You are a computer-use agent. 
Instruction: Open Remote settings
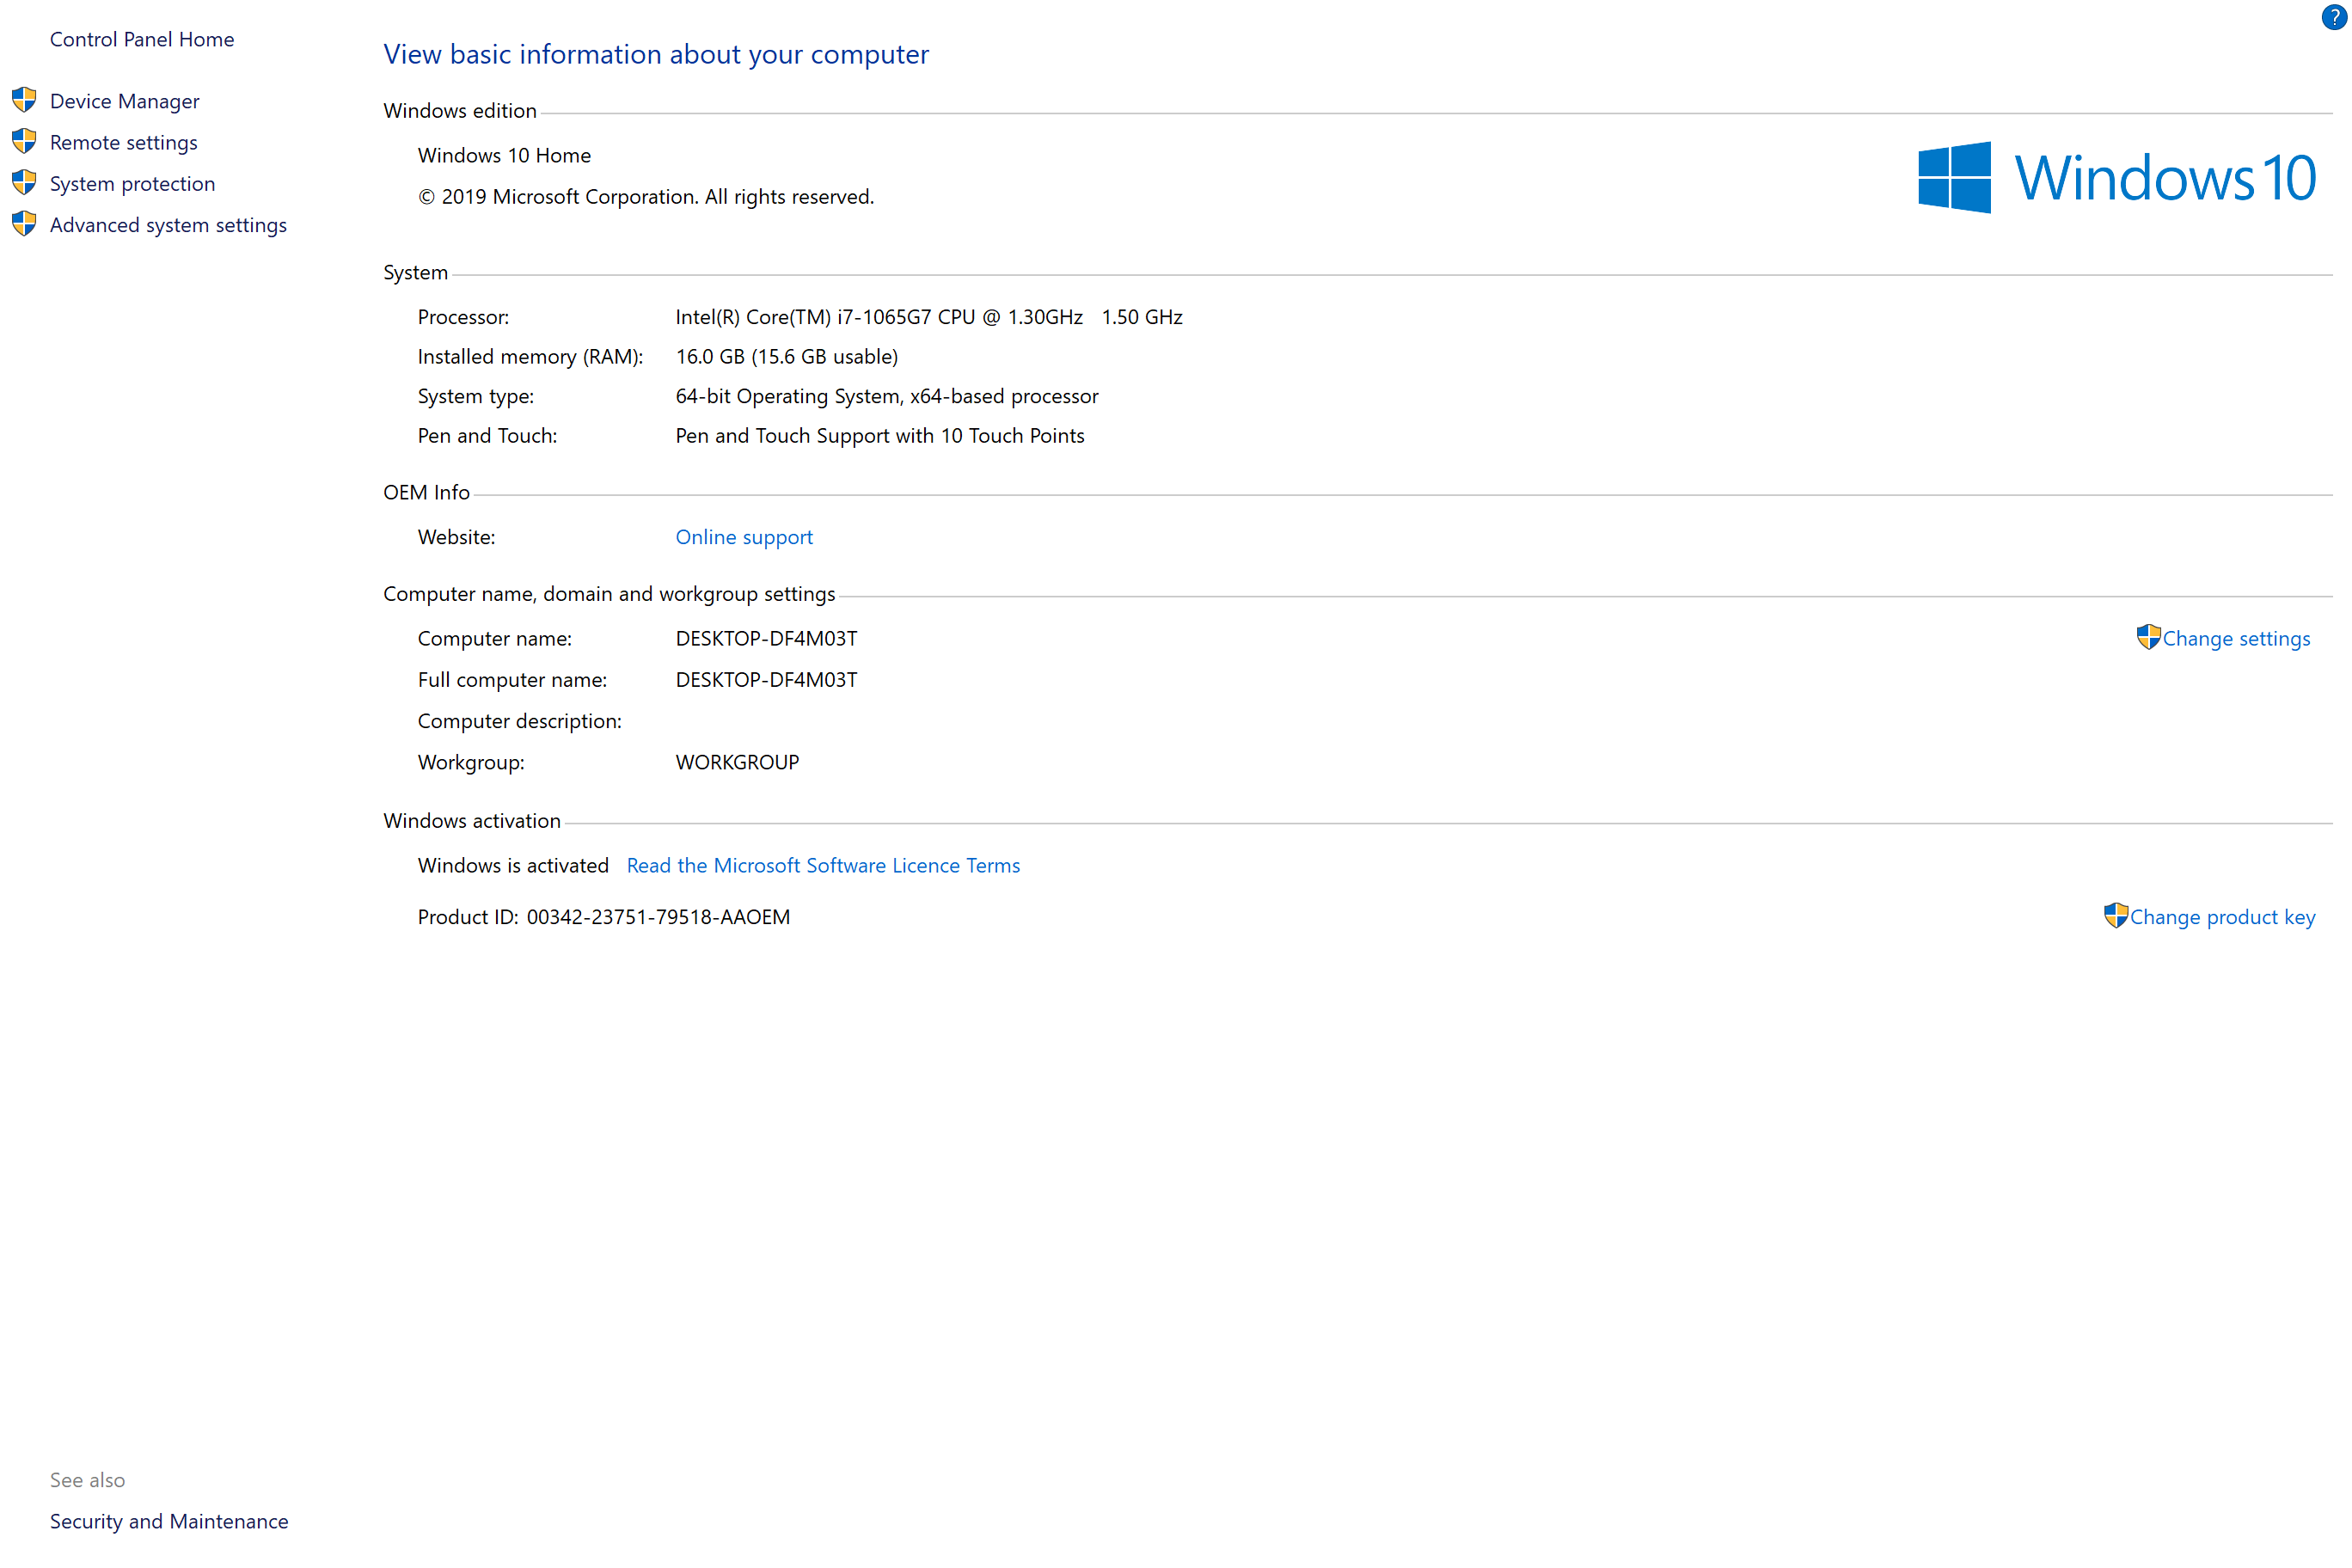tap(124, 142)
